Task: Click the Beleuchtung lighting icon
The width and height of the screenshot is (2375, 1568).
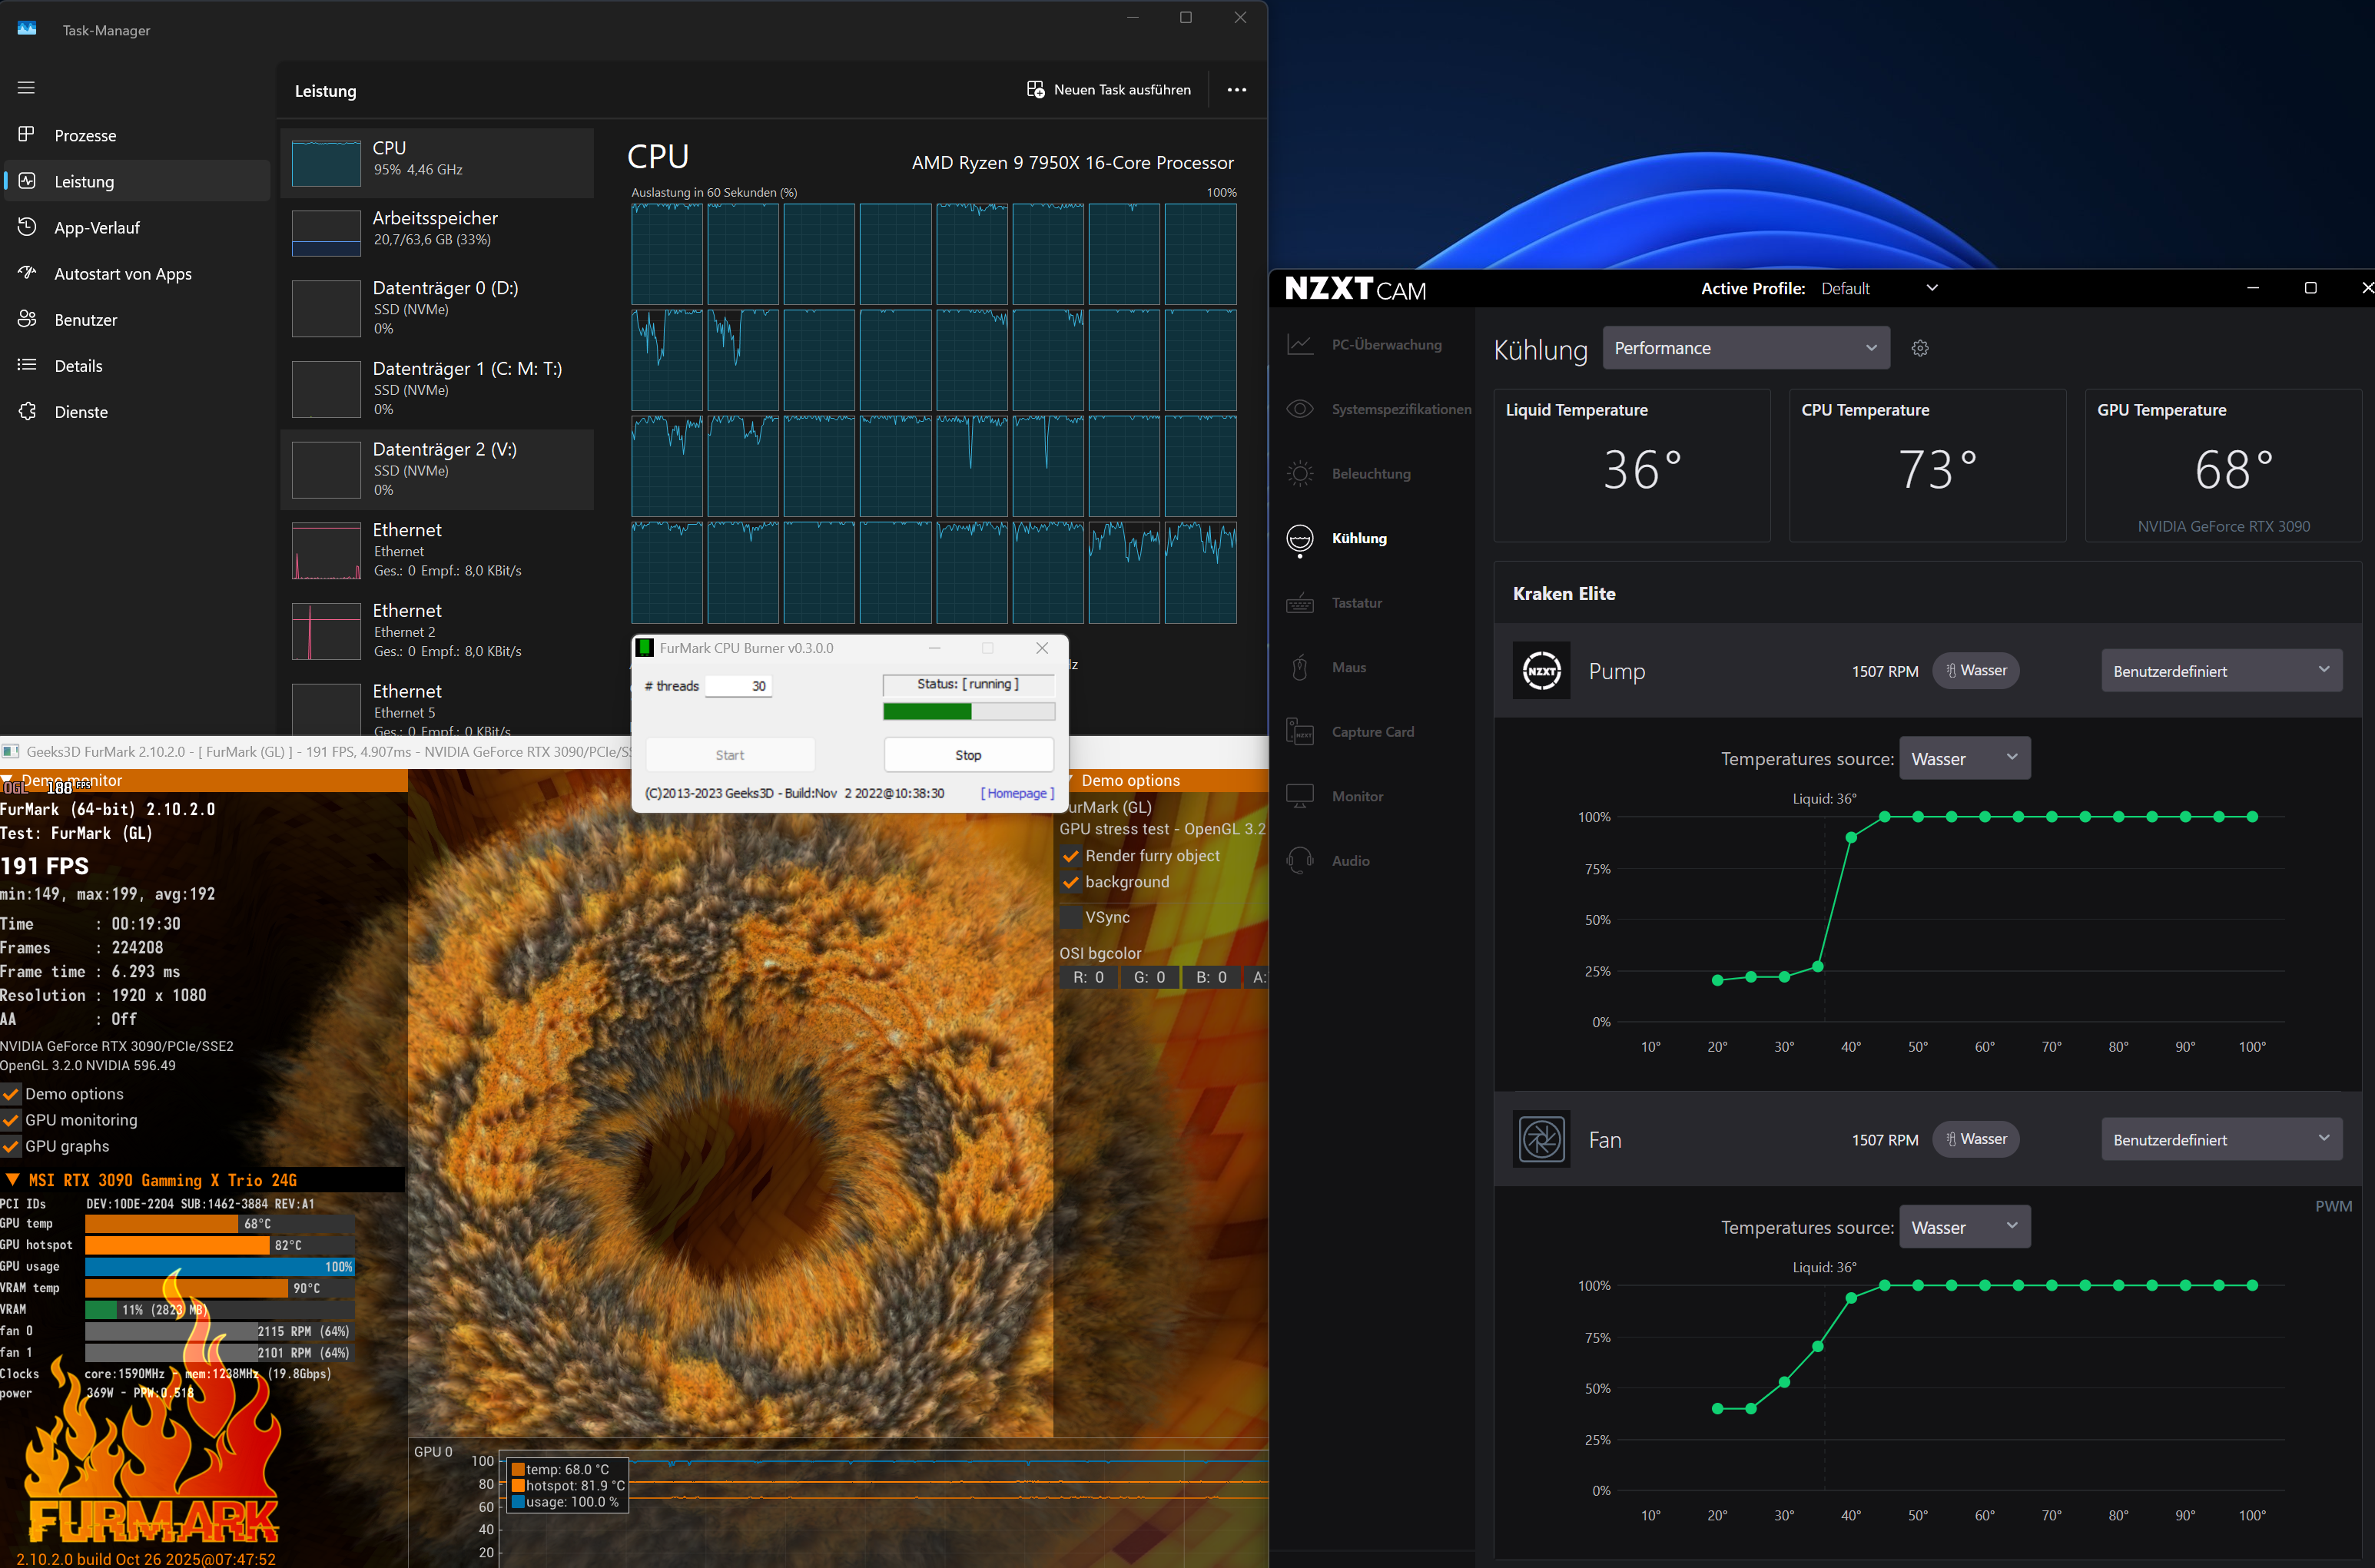Action: [x=1299, y=473]
